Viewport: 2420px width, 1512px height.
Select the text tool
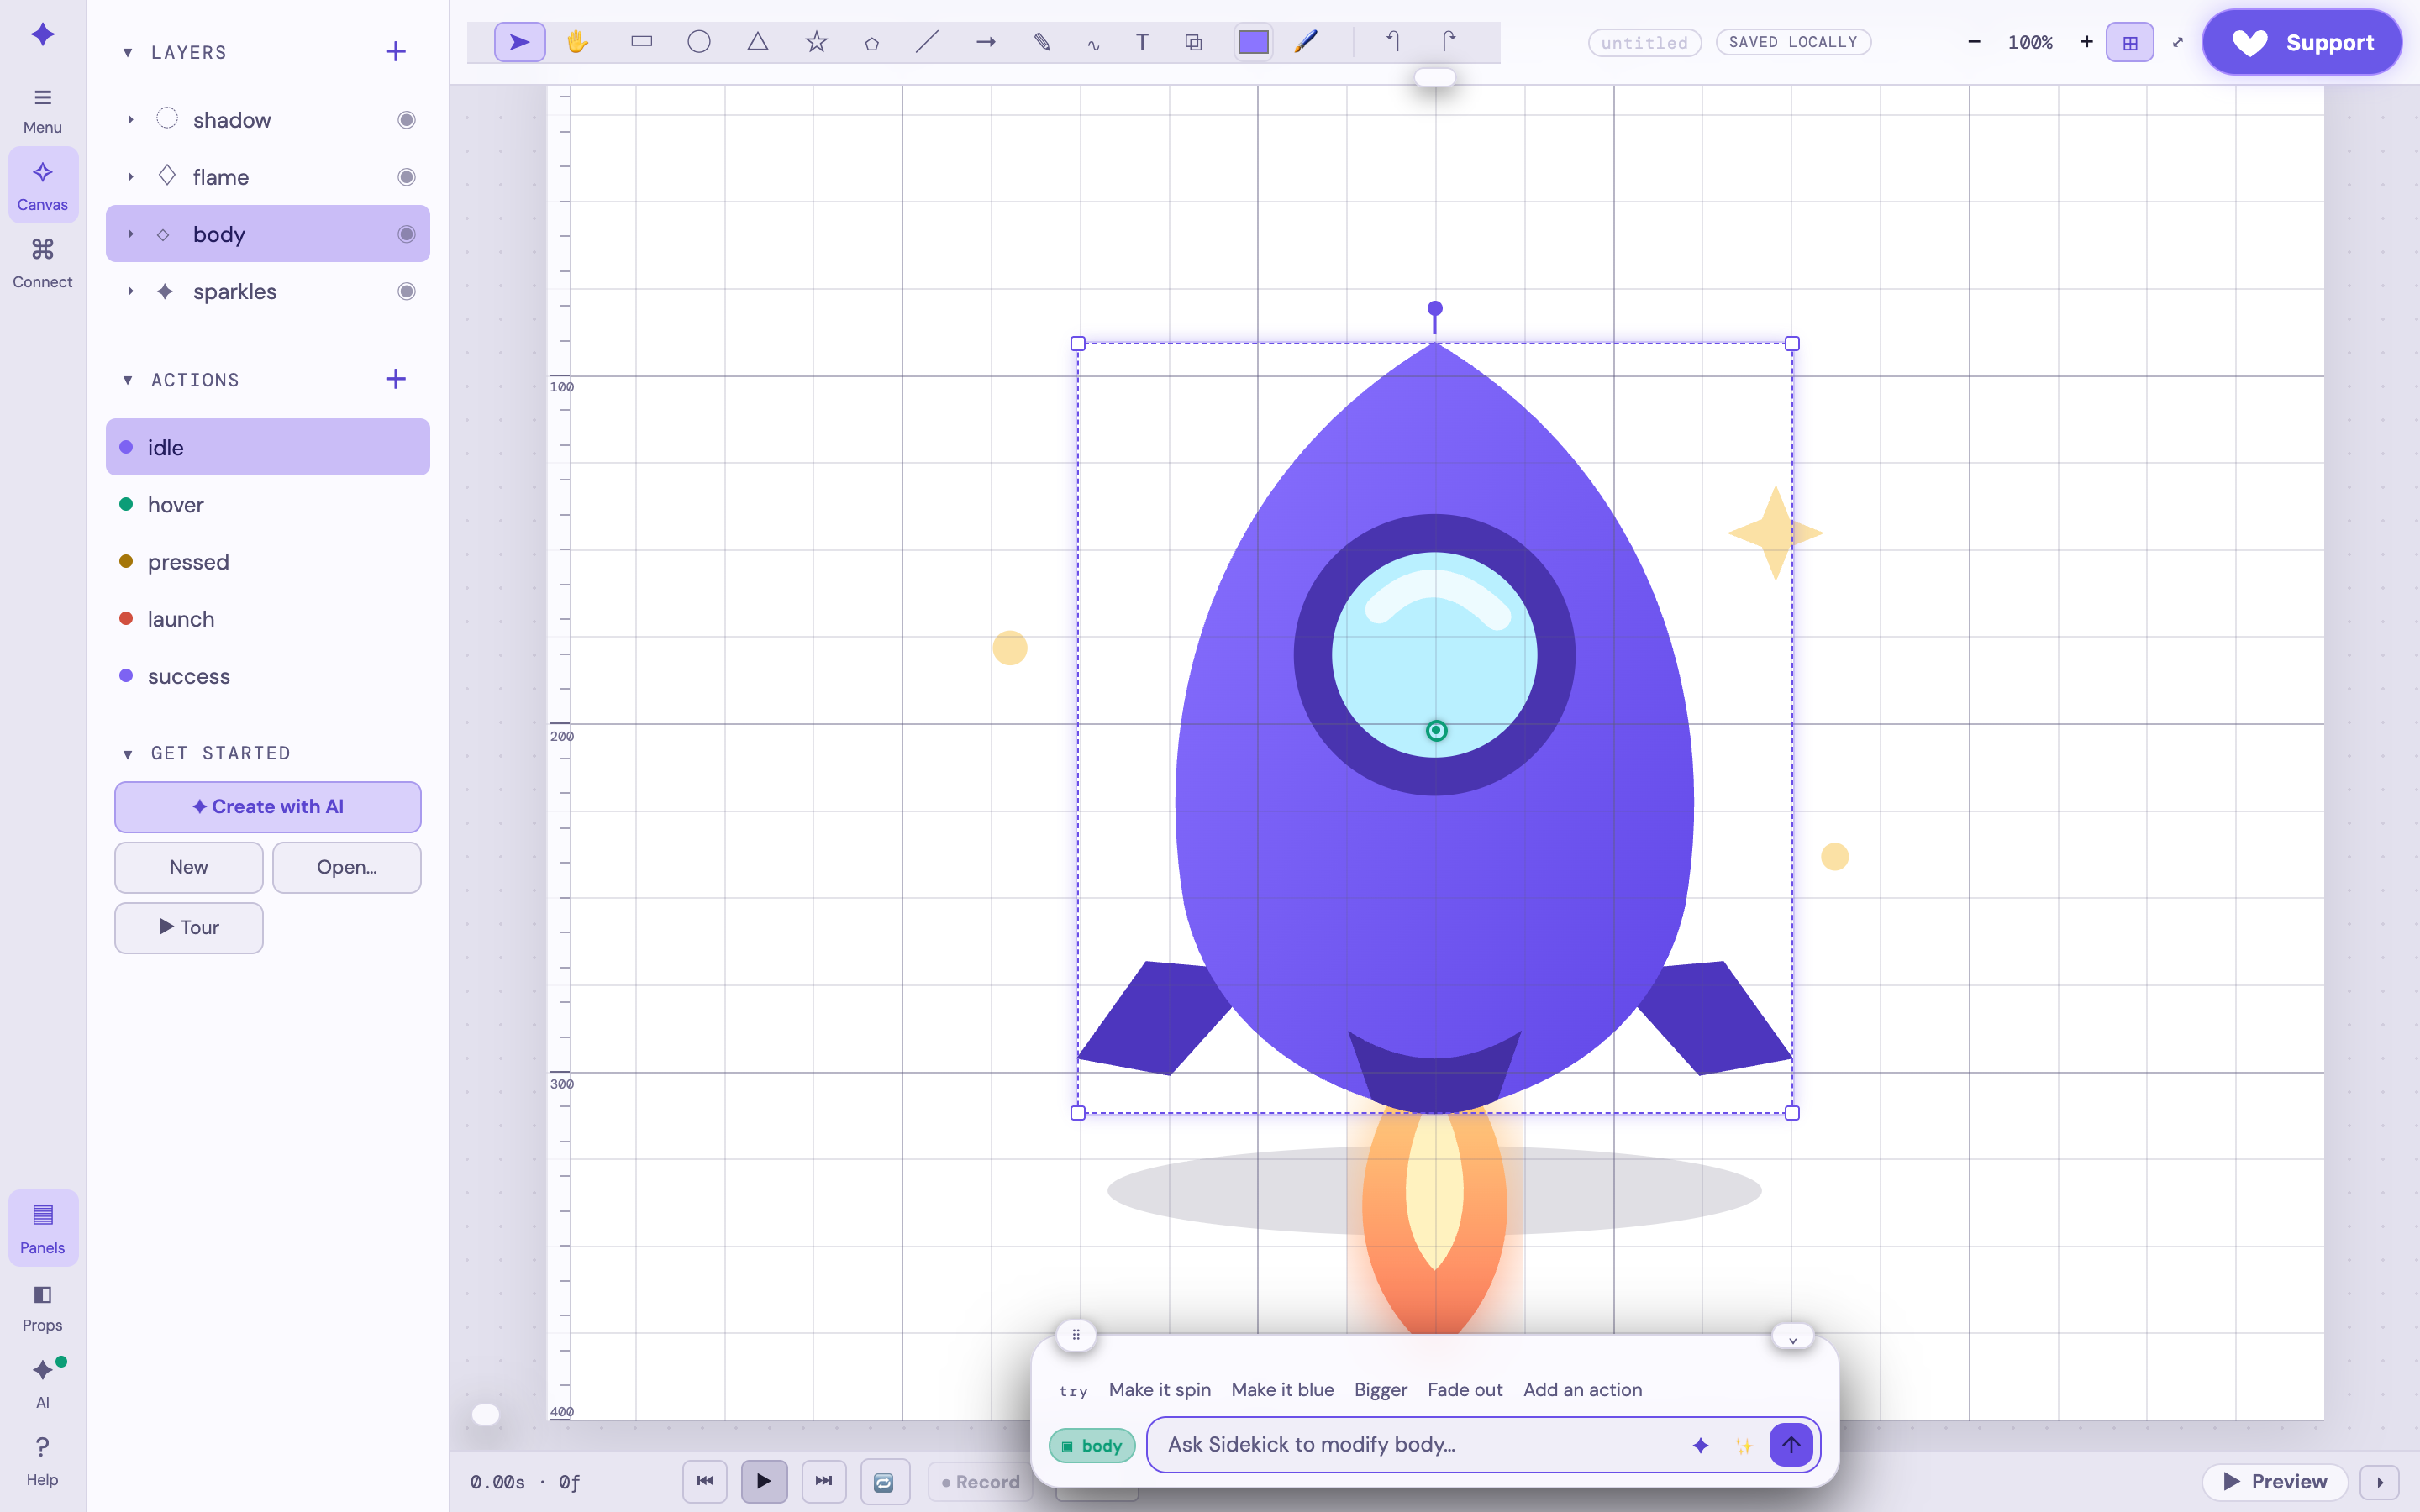[1141, 42]
